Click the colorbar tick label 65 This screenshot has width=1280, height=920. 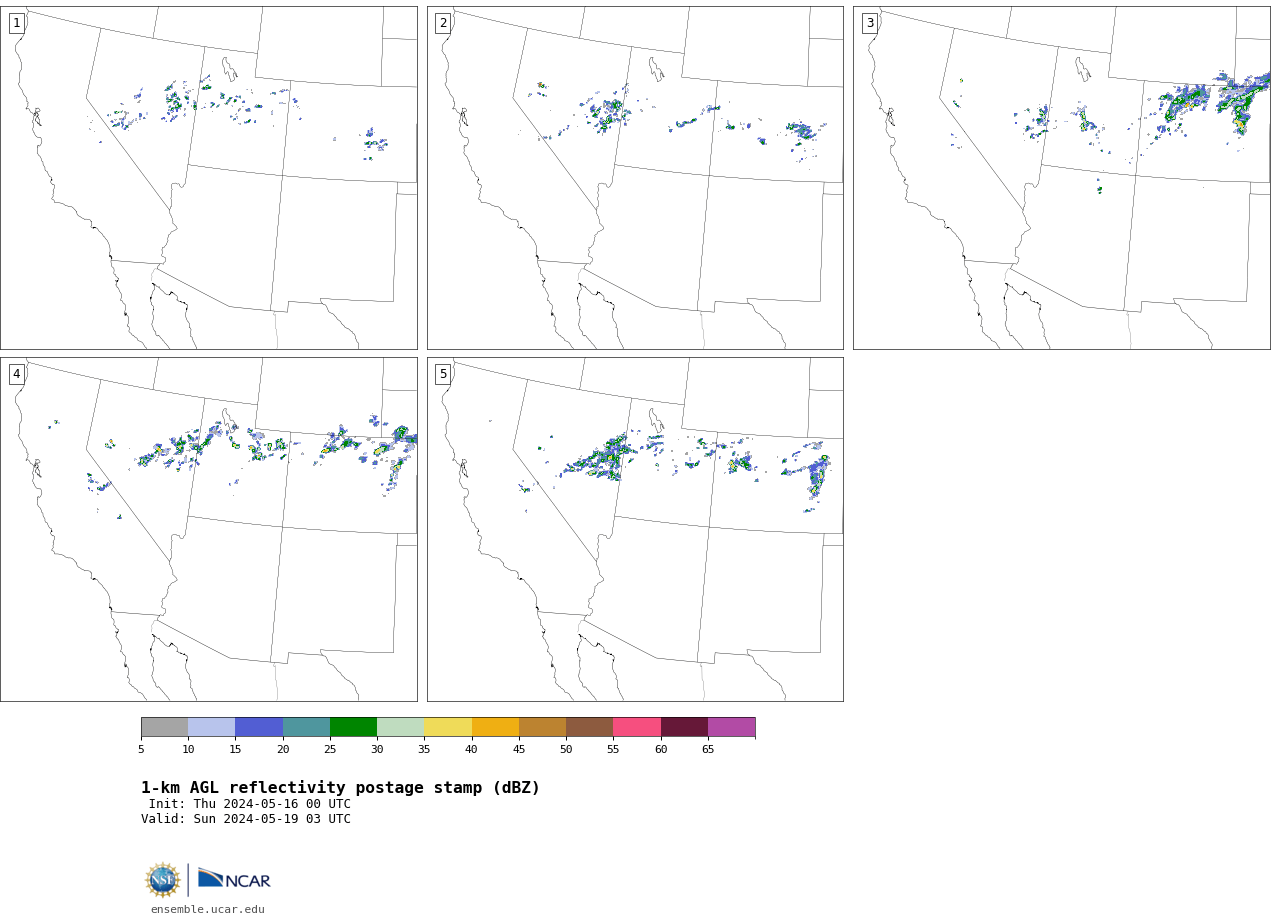point(708,749)
